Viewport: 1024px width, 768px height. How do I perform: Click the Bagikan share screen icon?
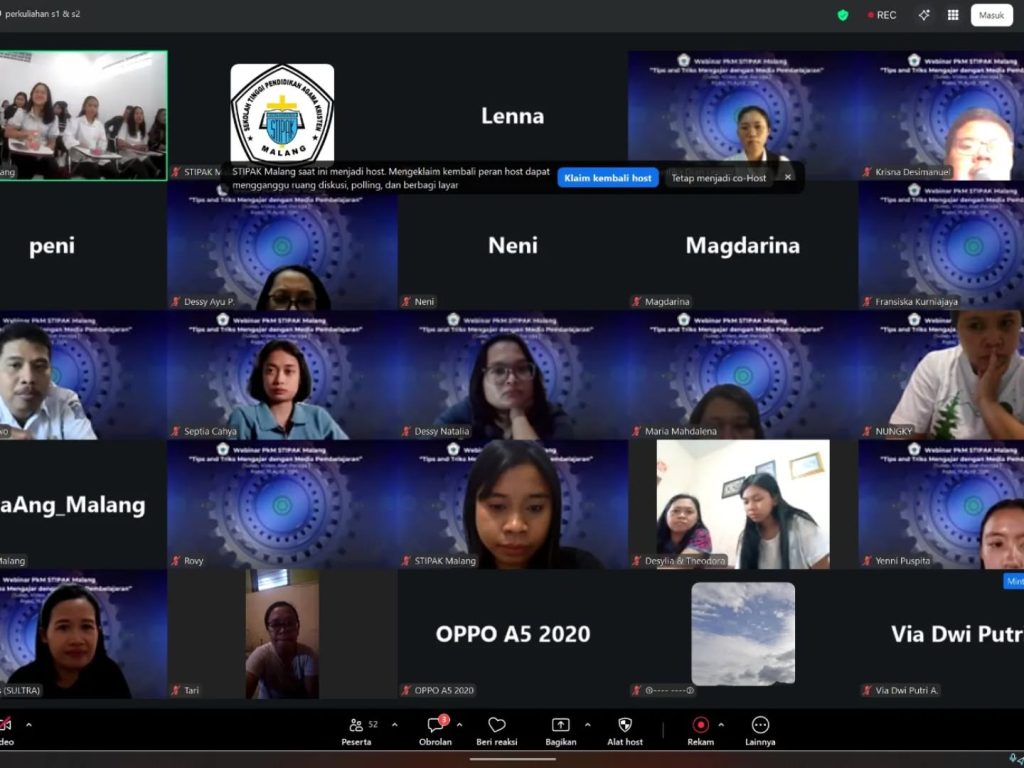tap(560, 730)
